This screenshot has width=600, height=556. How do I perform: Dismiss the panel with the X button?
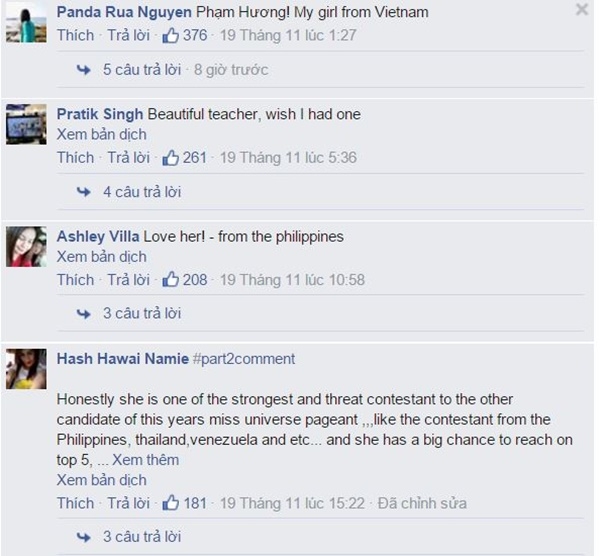tap(582, 9)
